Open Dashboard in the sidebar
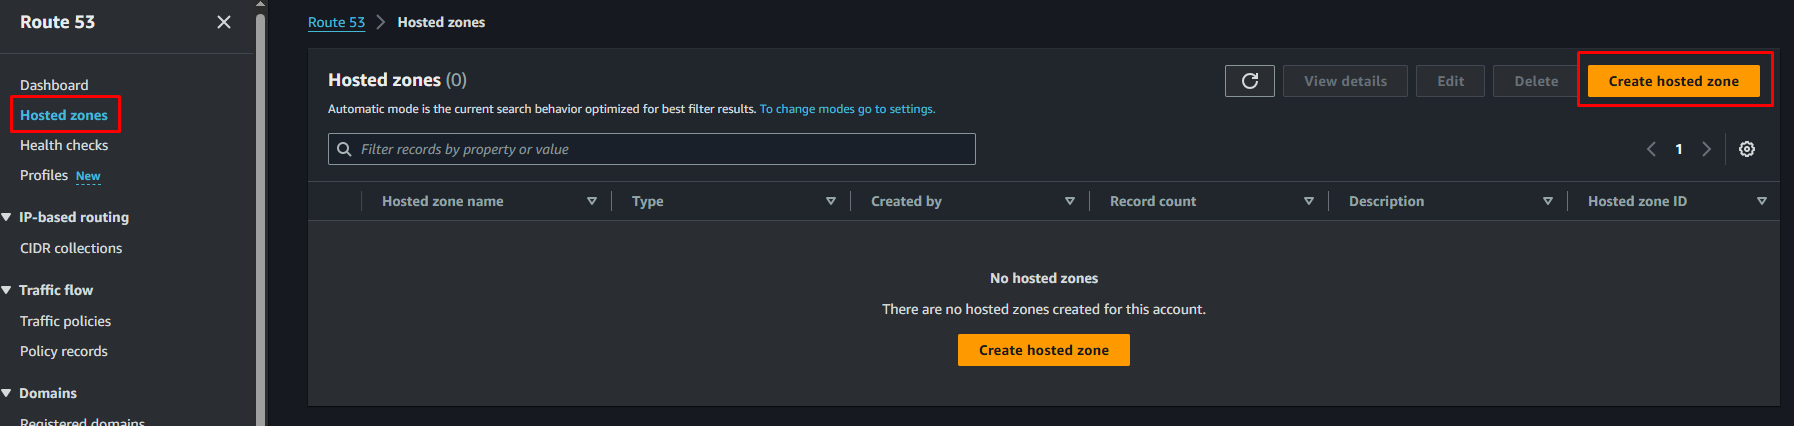 (x=54, y=85)
